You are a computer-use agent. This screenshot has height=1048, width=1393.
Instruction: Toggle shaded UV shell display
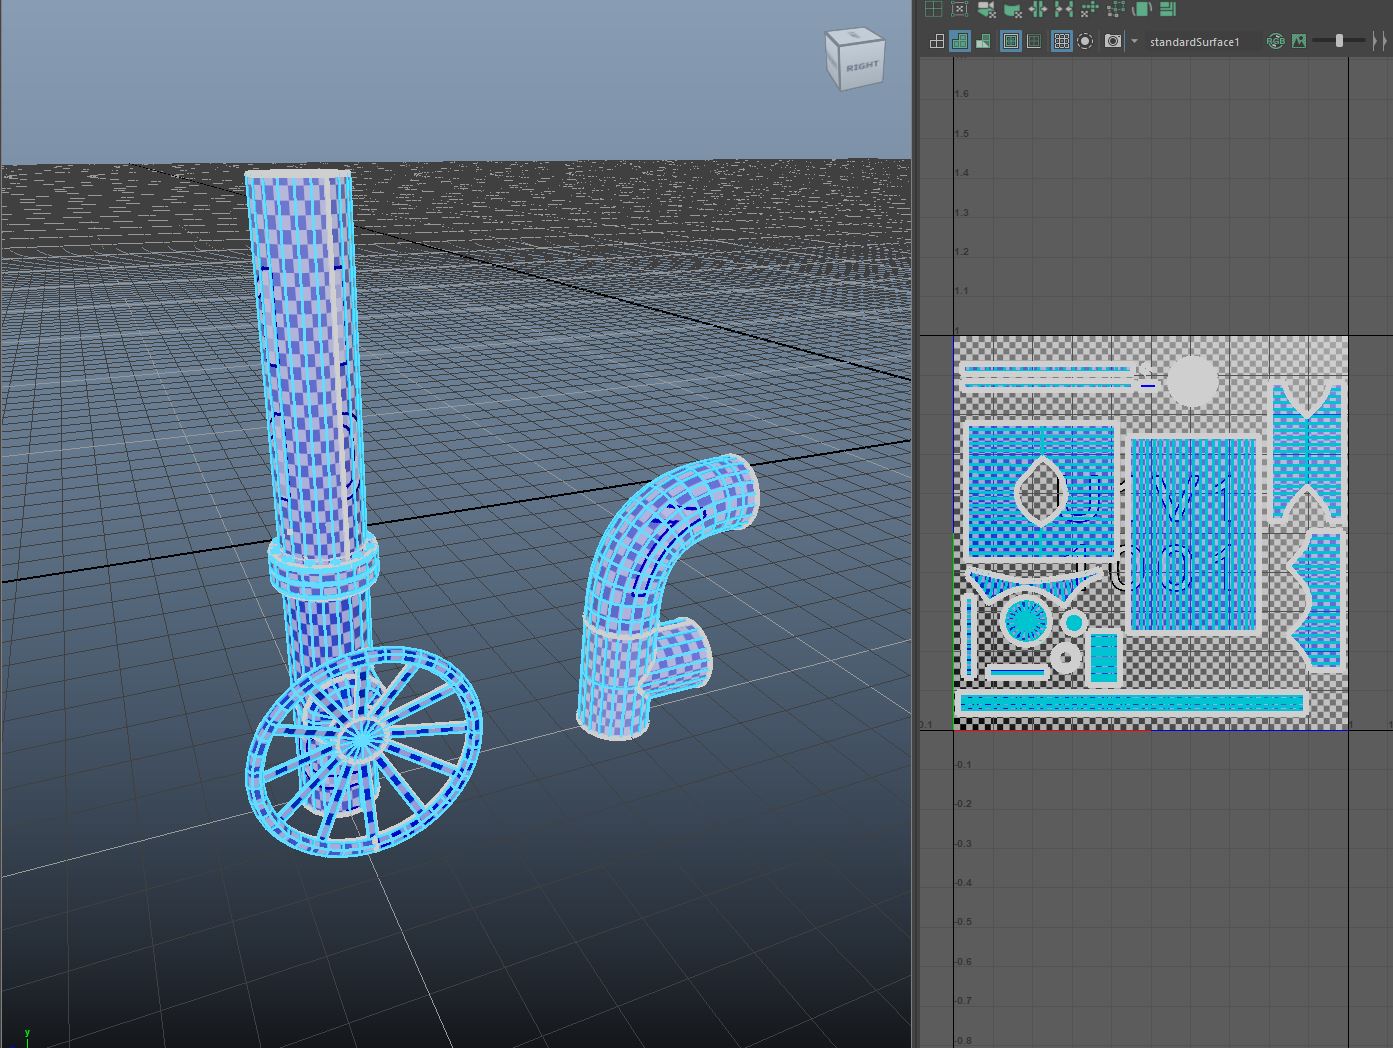[x=960, y=41]
